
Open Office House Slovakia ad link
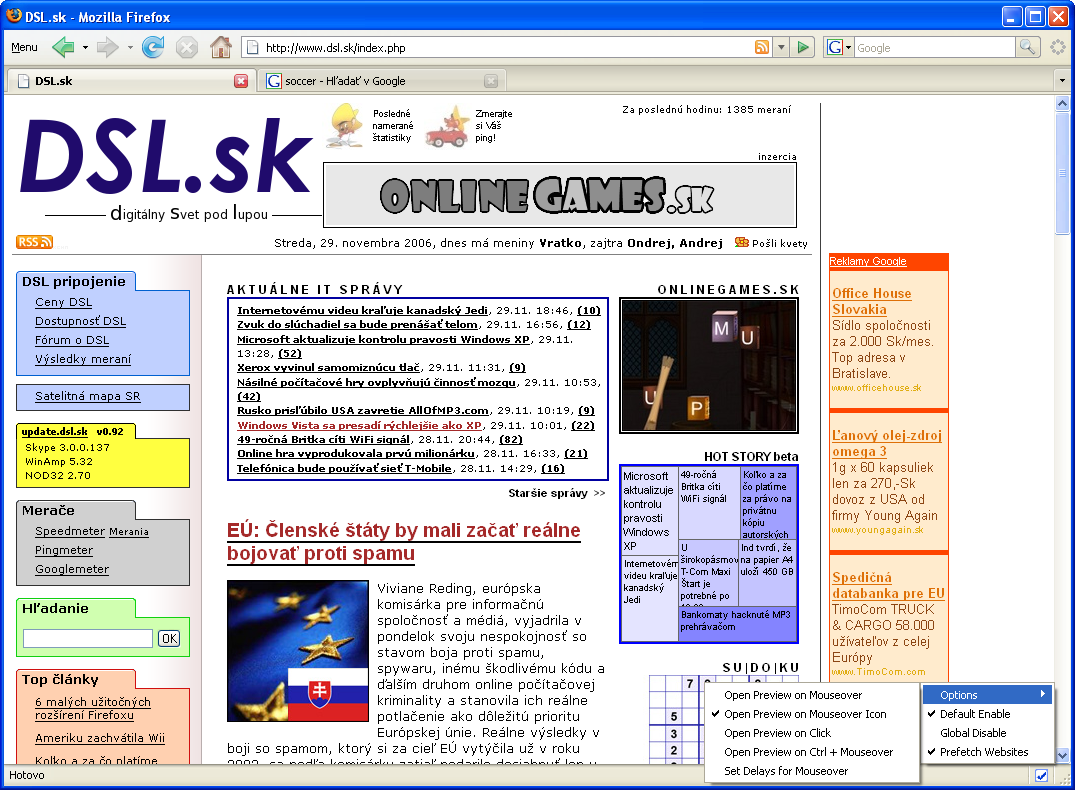pyautogui.click(x=871, y=301)
